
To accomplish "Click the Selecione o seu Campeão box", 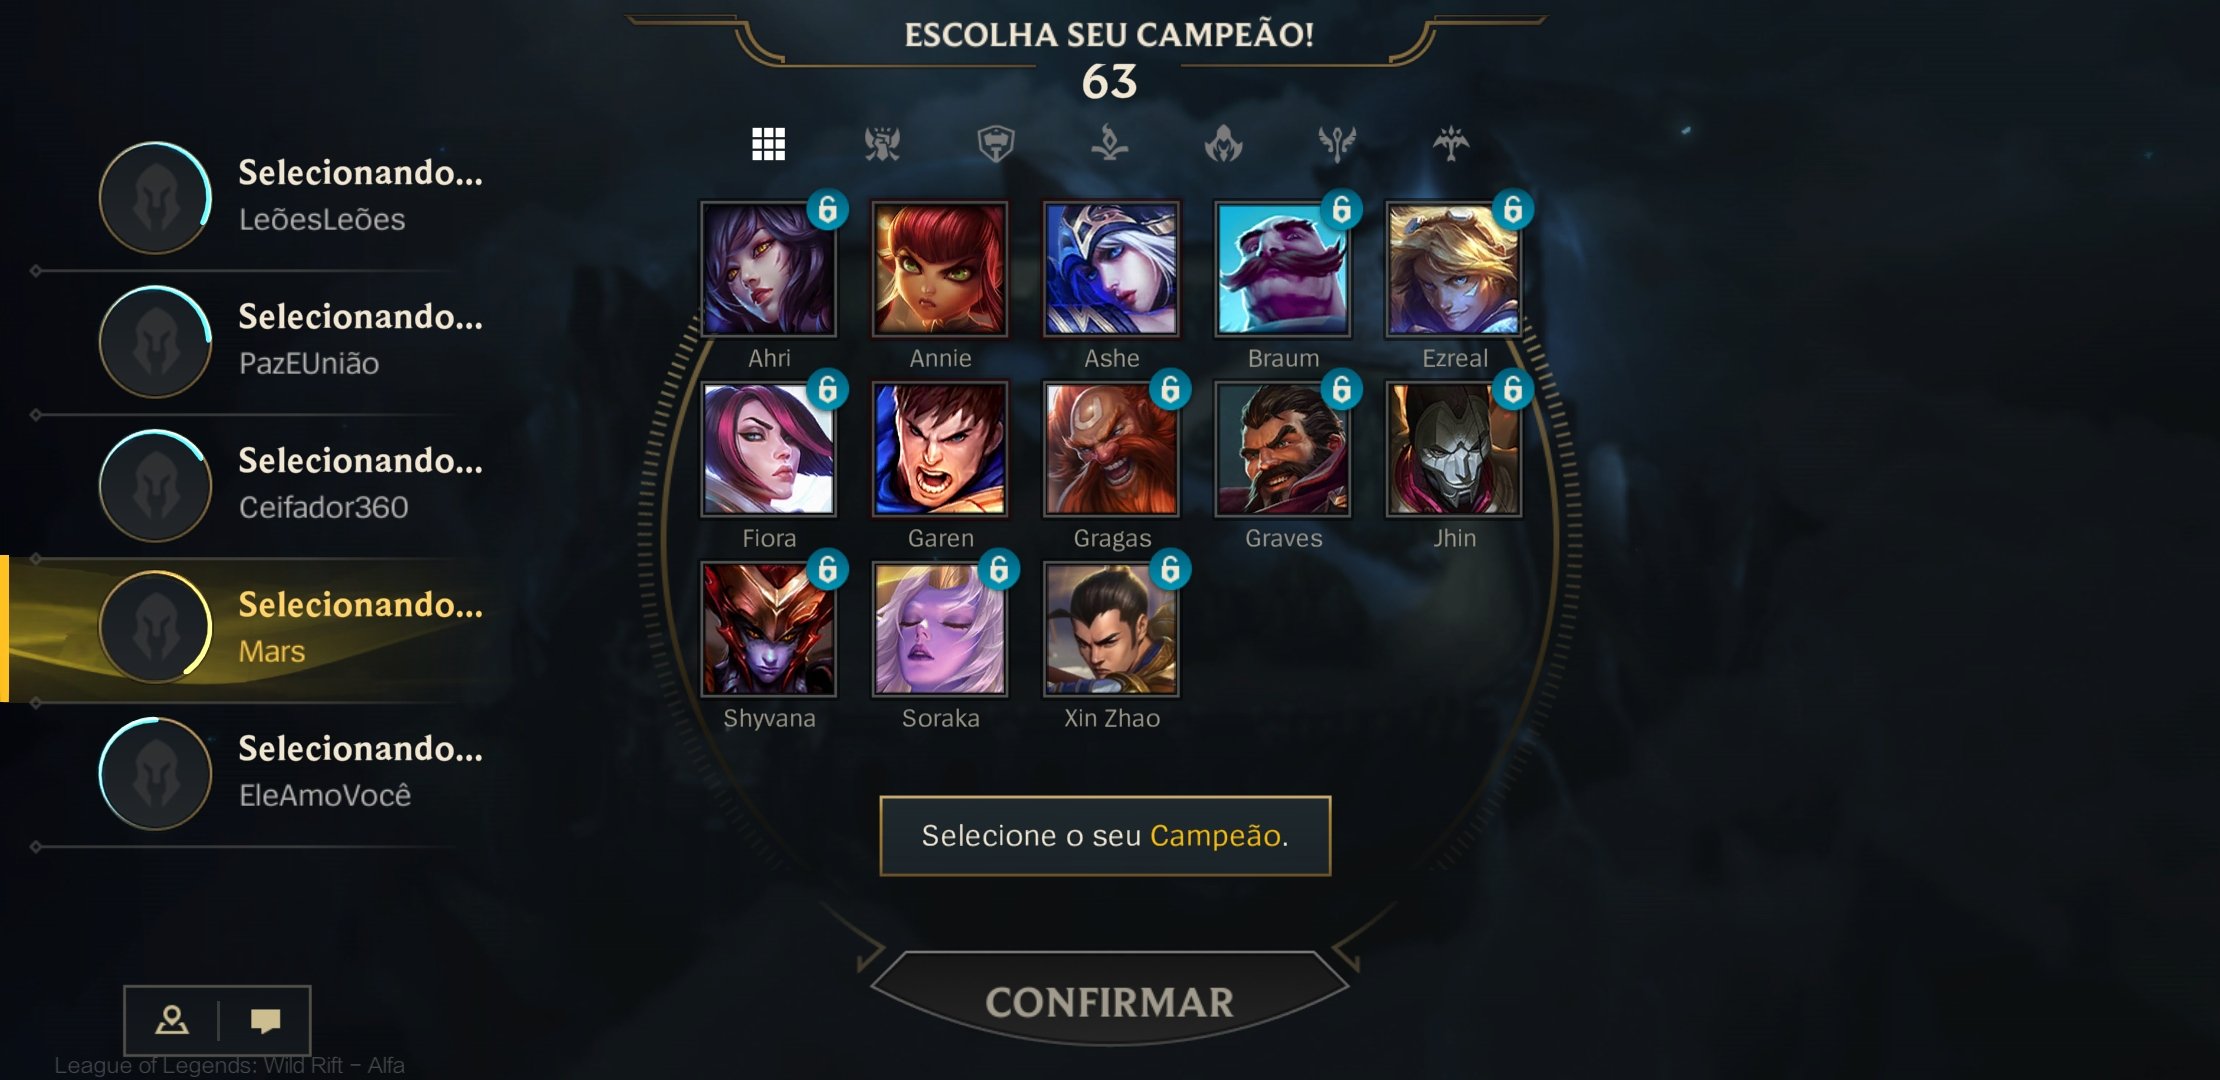I will 1105,836.
